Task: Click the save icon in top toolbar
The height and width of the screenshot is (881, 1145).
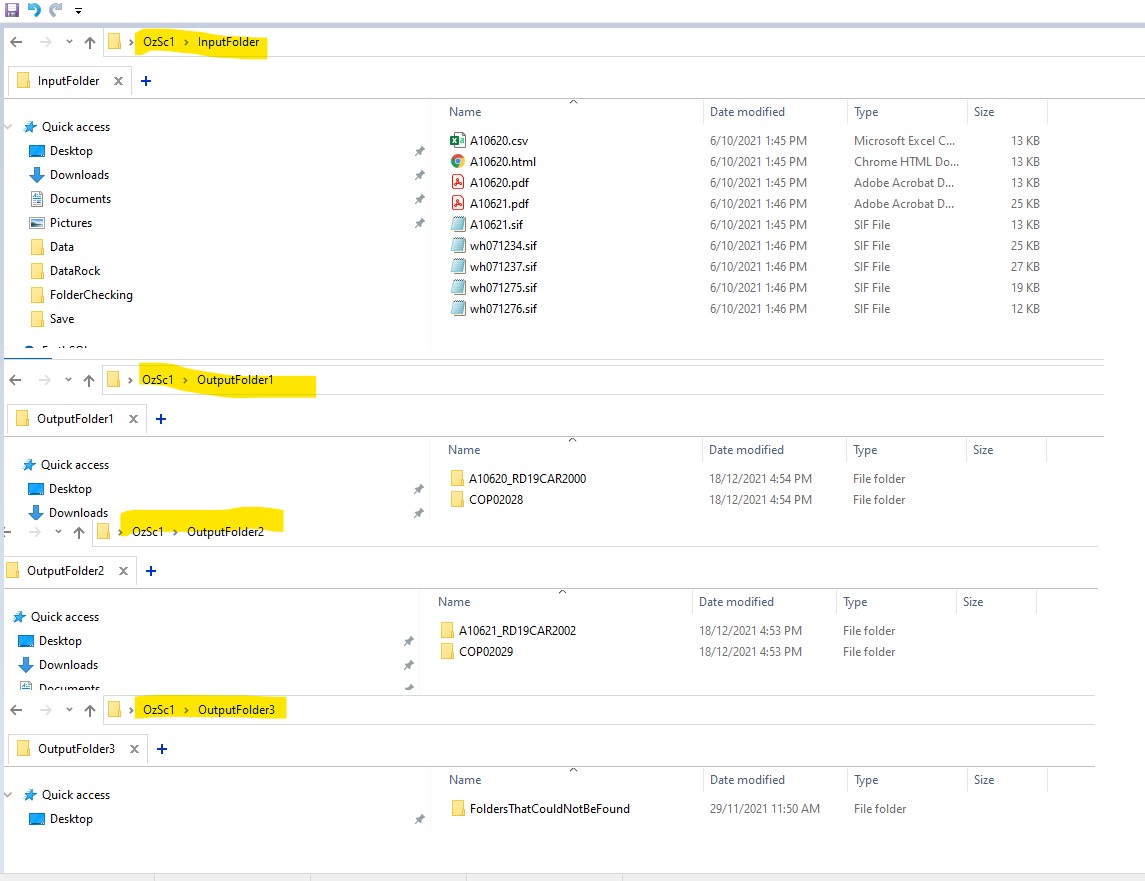Action: [12, 9]
